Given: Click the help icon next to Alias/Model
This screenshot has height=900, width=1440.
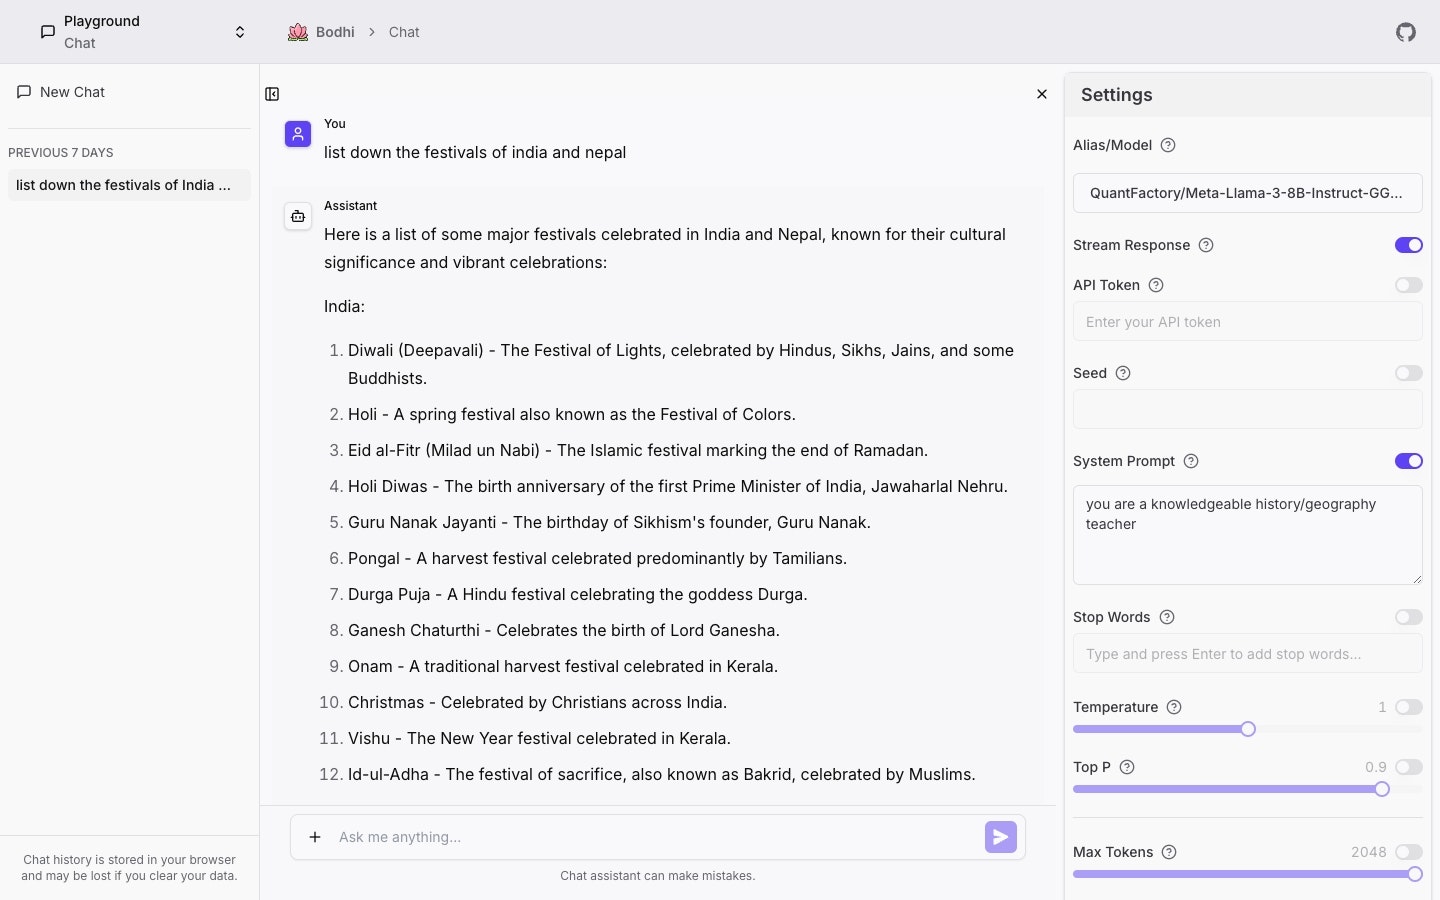Looking at the screenshot, I should pyautogui.click(x=1168, y=145).
